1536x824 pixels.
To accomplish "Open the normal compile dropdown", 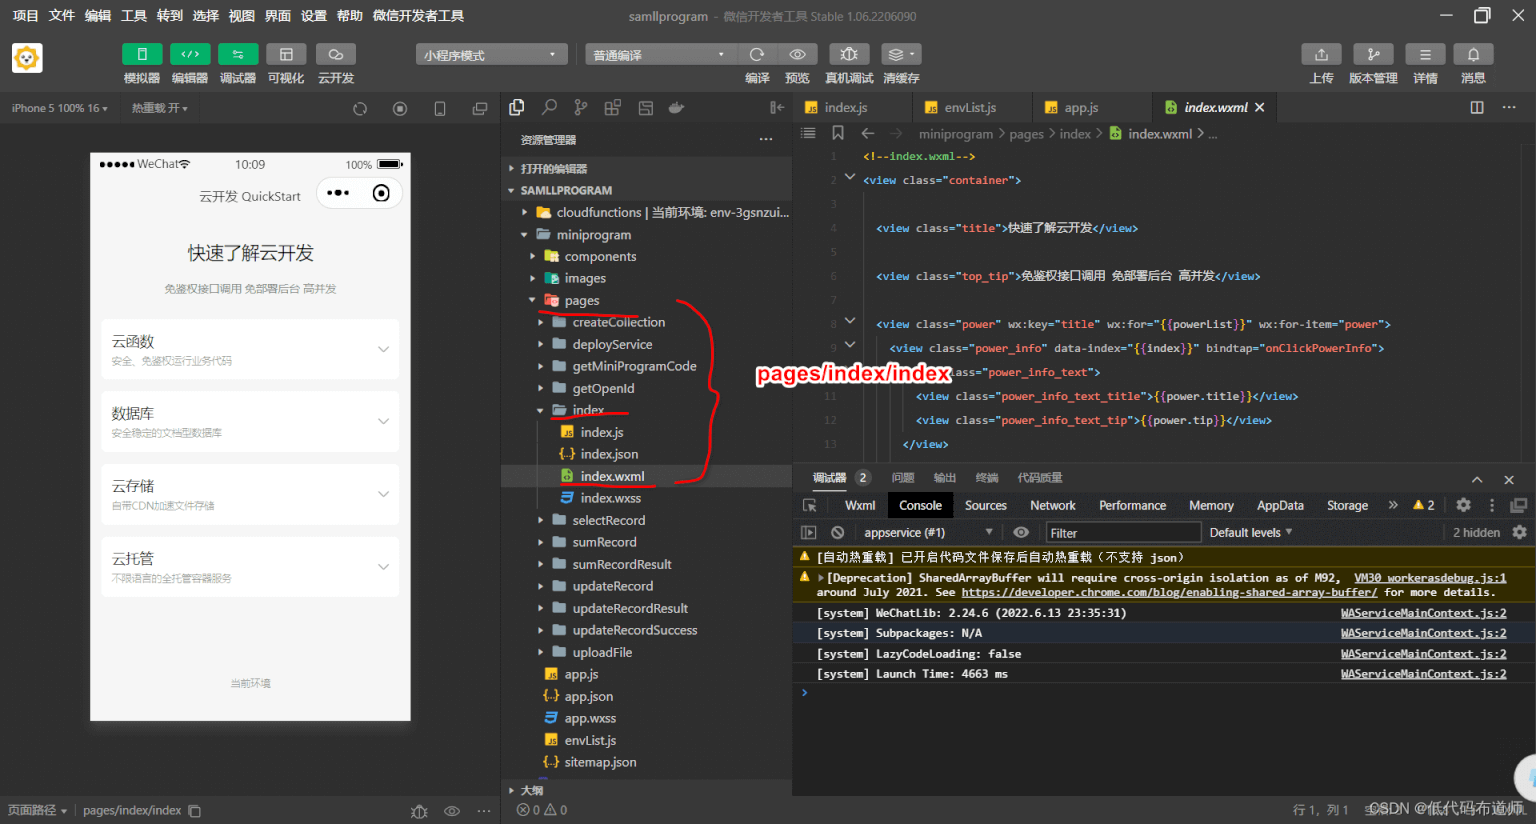I will tap(660, 55).
